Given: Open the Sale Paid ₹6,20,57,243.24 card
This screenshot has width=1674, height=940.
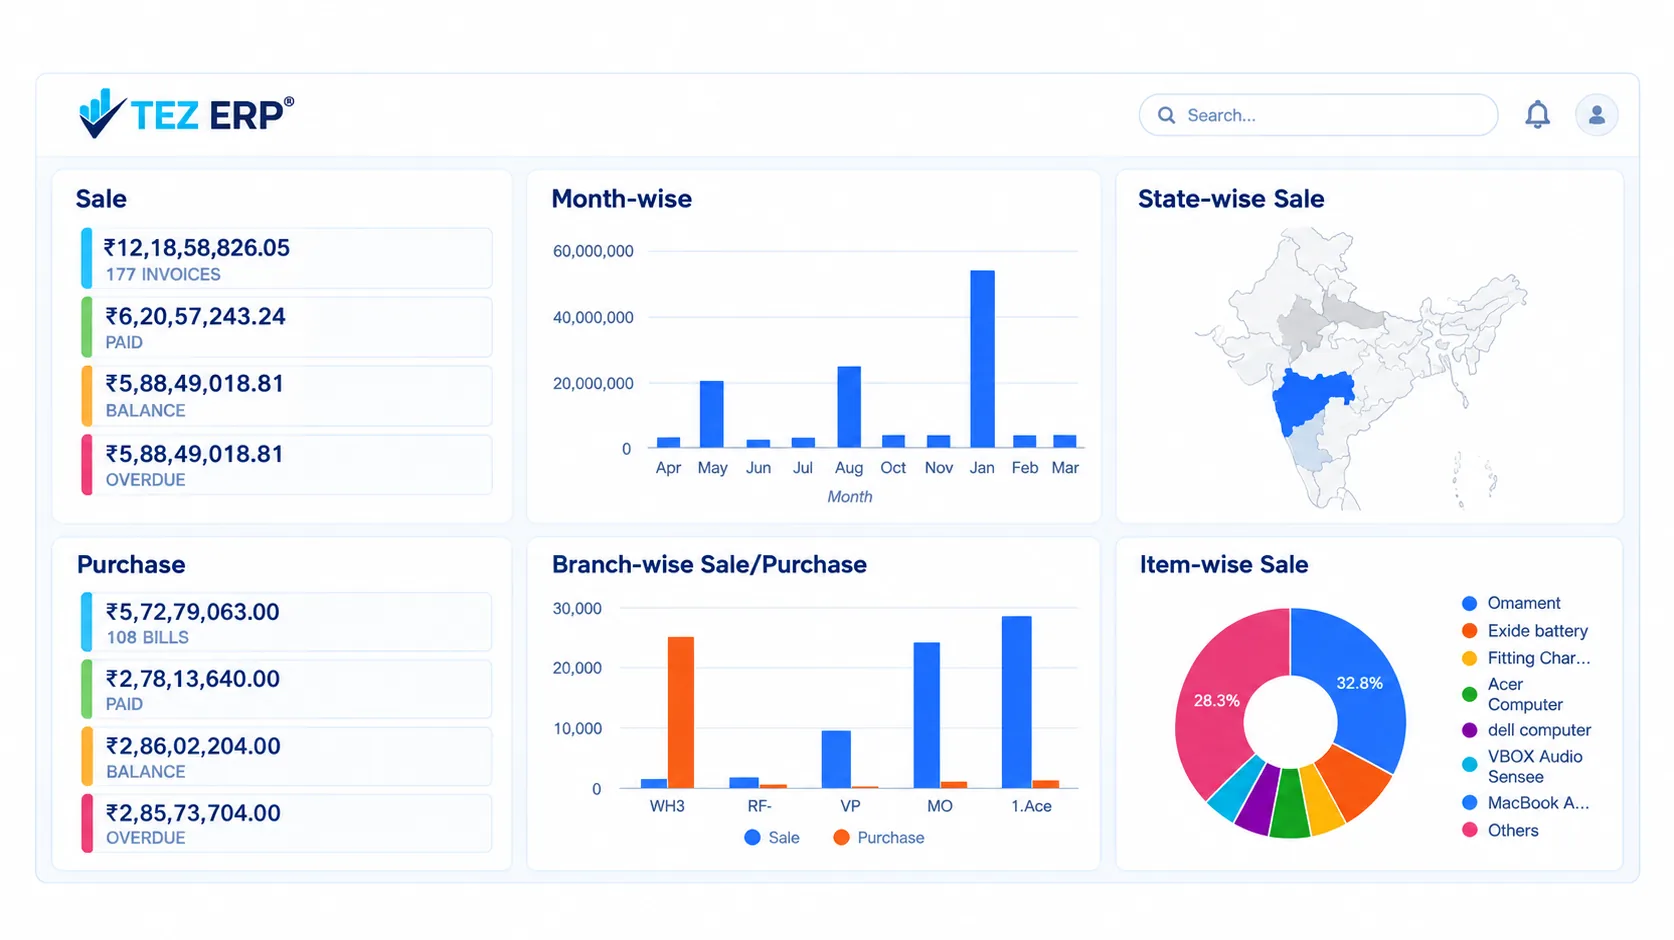Looking at the screenshot, I should point(286,327).
